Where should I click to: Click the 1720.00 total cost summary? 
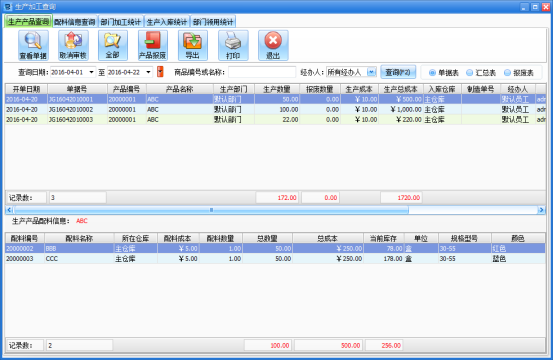[x=401, y=198]
